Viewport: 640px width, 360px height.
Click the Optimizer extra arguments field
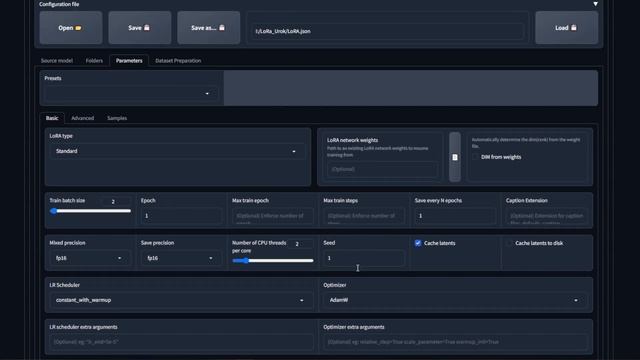(x=456, y=342)
